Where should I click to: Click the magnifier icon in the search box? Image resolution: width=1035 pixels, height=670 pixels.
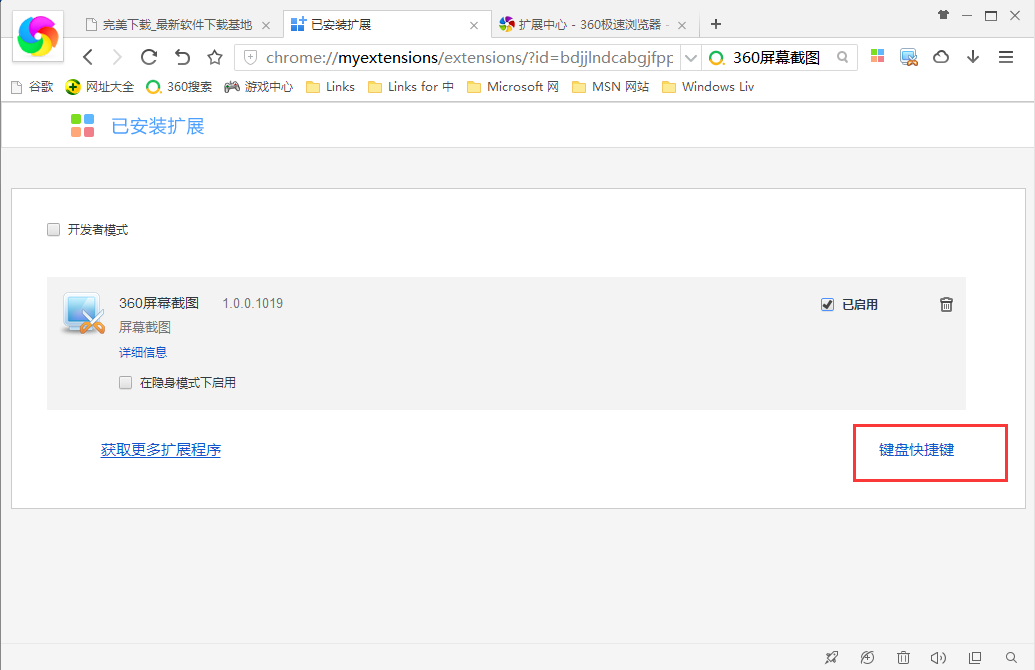pyautogui.click(x=843, y=57)
